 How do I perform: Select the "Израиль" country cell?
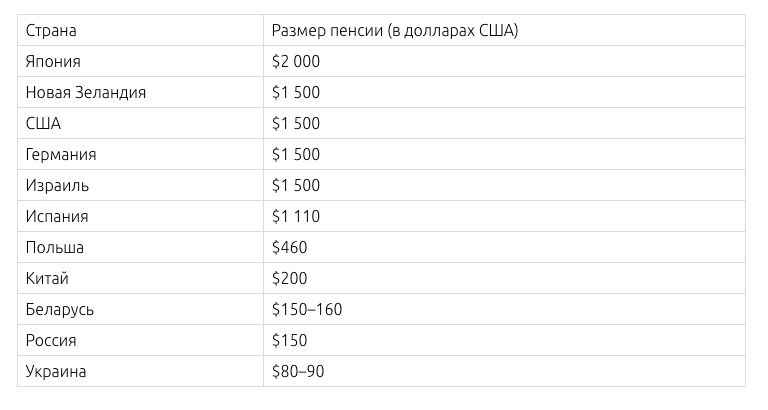tap(58, 186)
